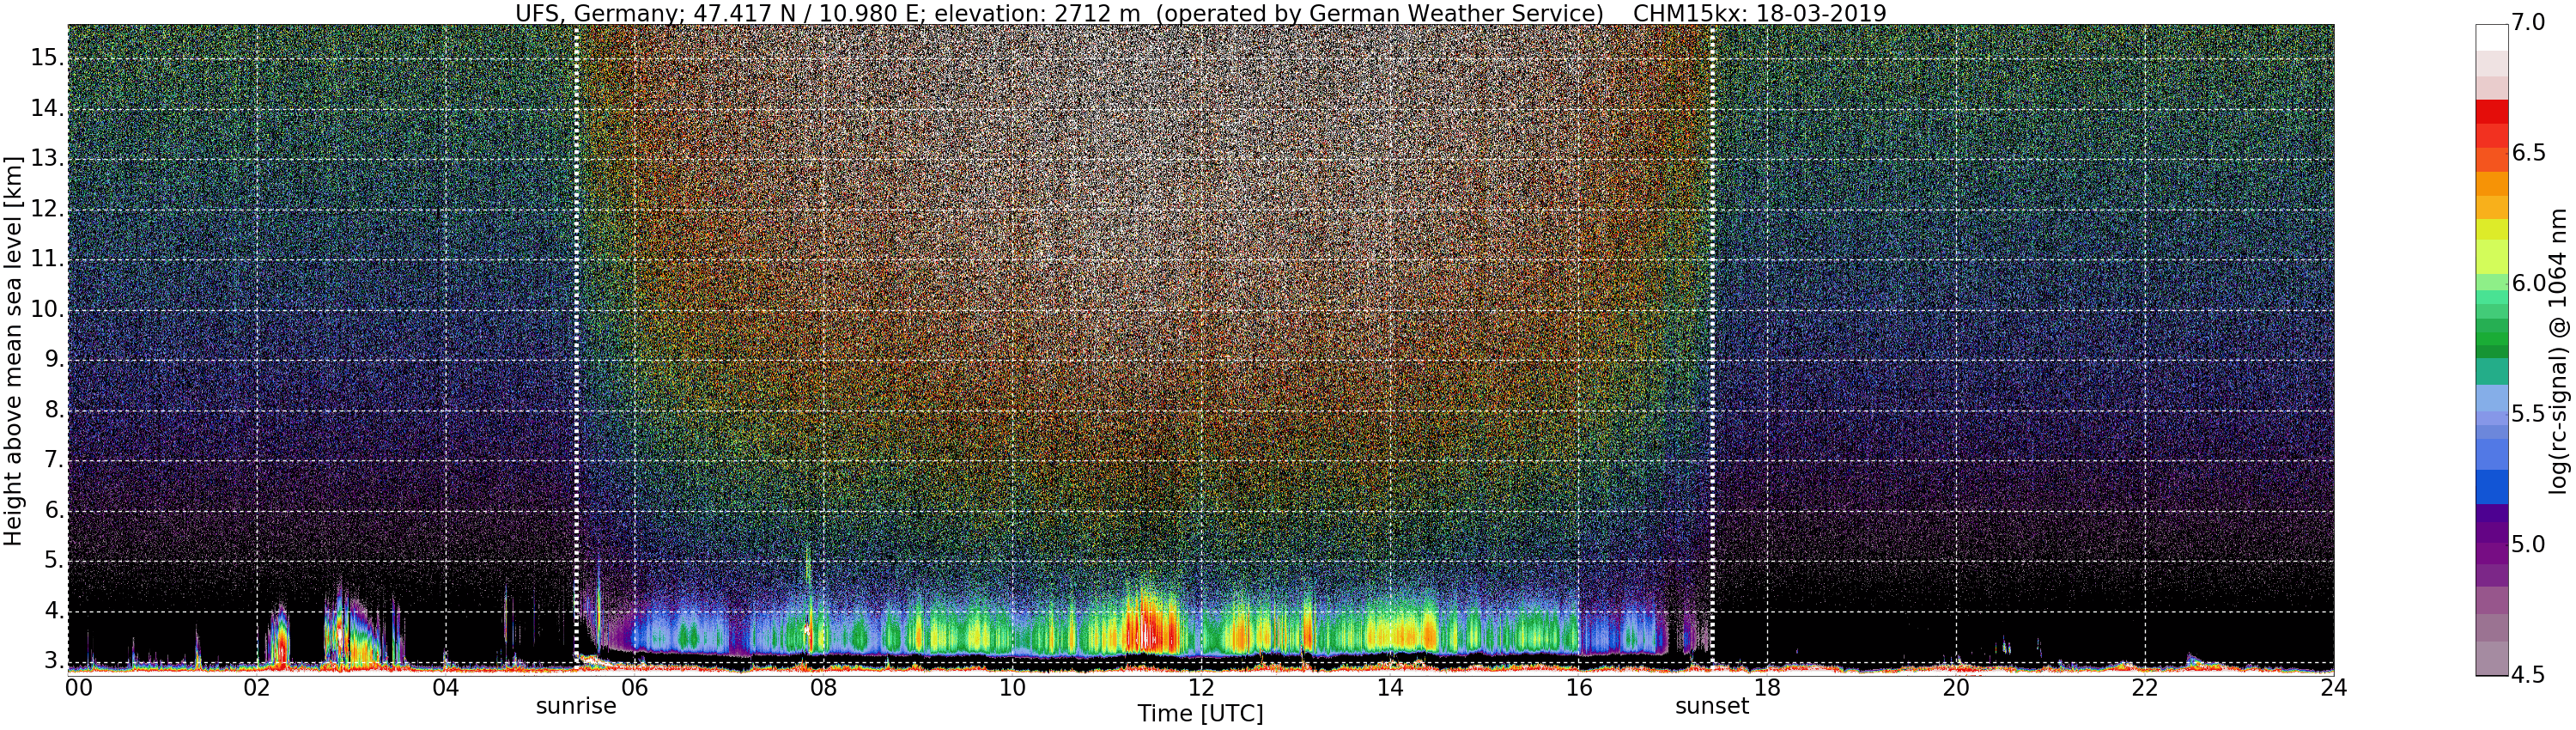The image size is (2576, 730).
Task: Click the '18' time tick label
Action: click(1767, 687)
